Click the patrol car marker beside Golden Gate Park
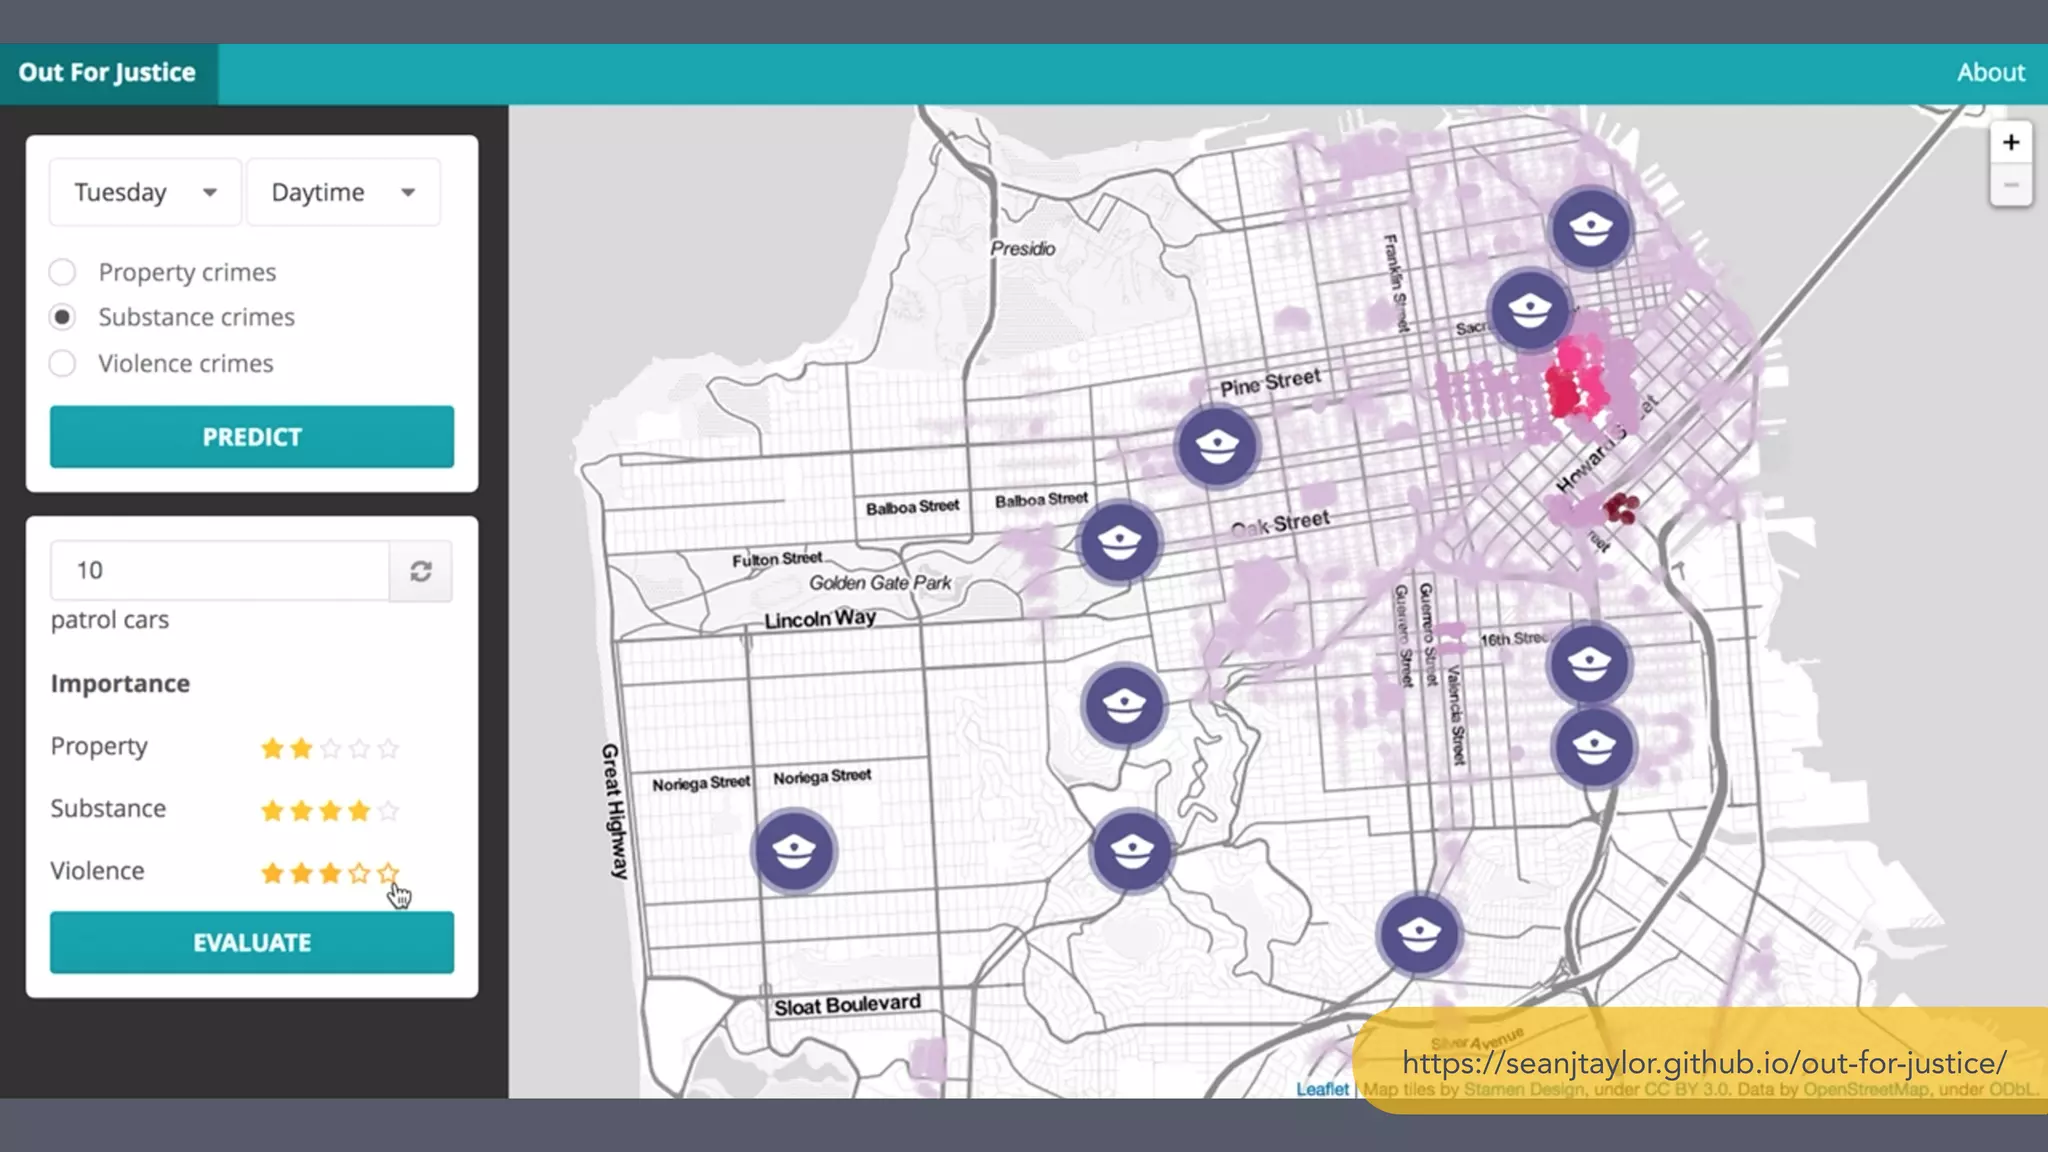The height and width of the screenshot is (1152, 2048). 1119,542
